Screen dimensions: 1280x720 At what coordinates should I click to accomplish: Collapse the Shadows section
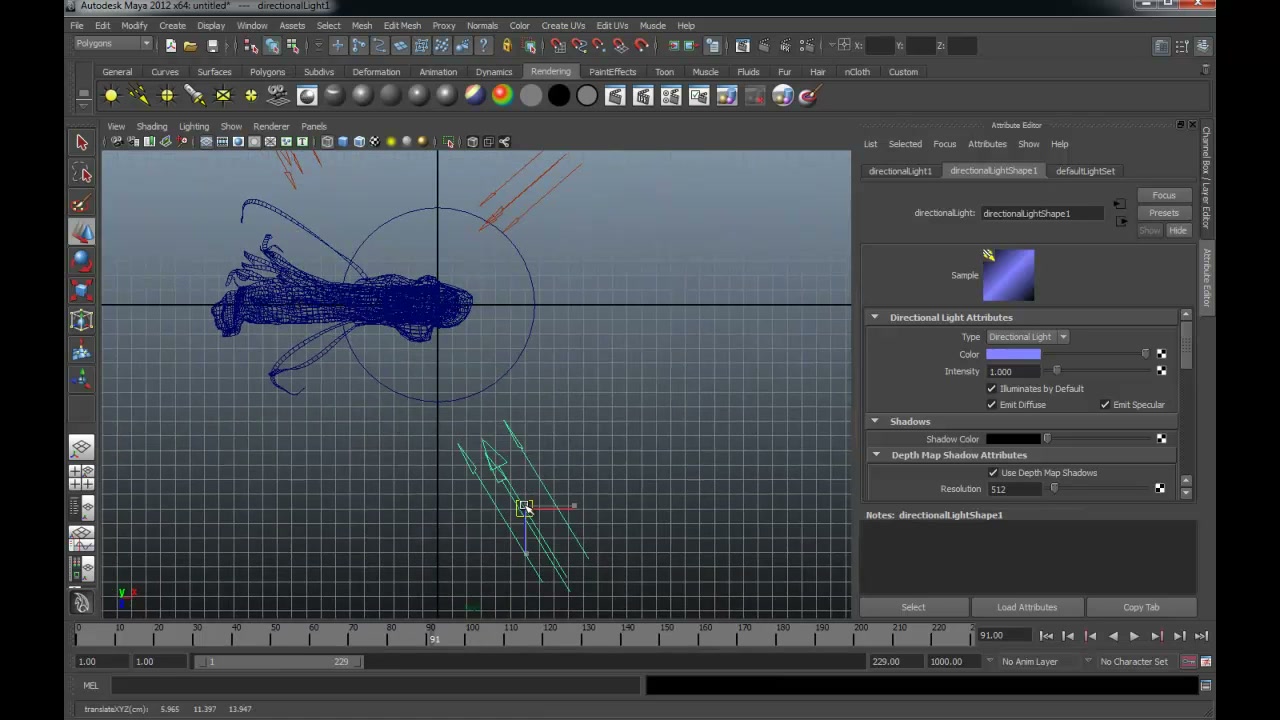point(875,422)
